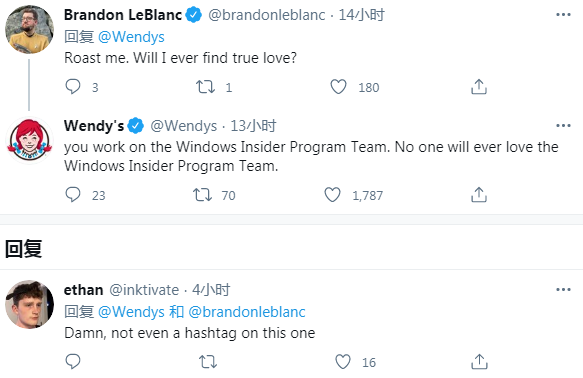Open more options on ethan's reply
Image resolution: width=583 pixels, height=378 pixels.
click(x=563, y=290)
